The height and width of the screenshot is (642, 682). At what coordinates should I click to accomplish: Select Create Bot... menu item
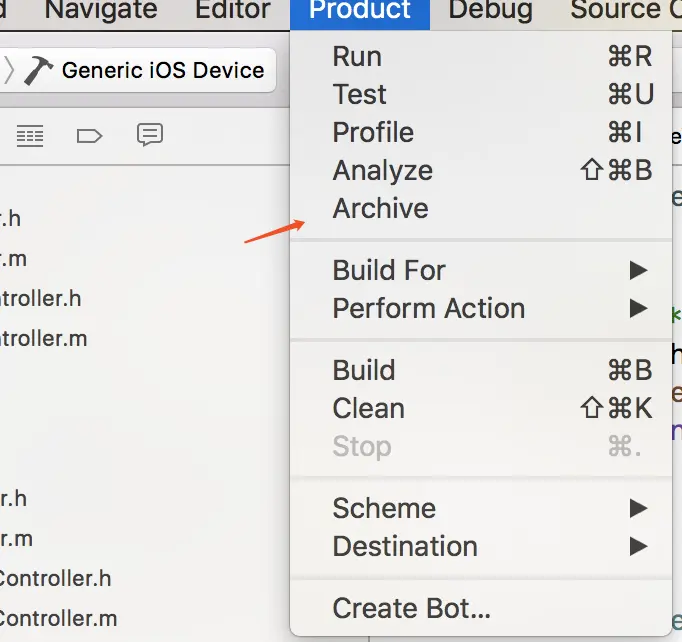tap(481, 608)
